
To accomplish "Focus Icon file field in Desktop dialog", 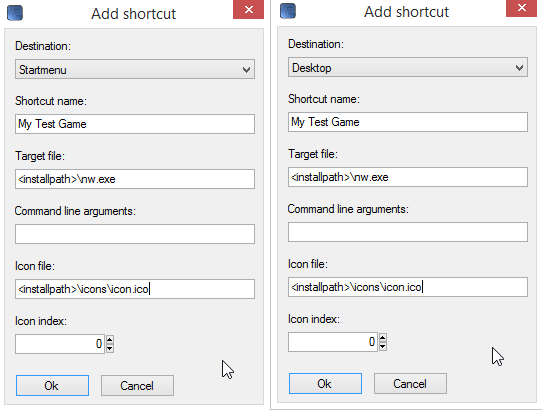I will pos(408,287).
